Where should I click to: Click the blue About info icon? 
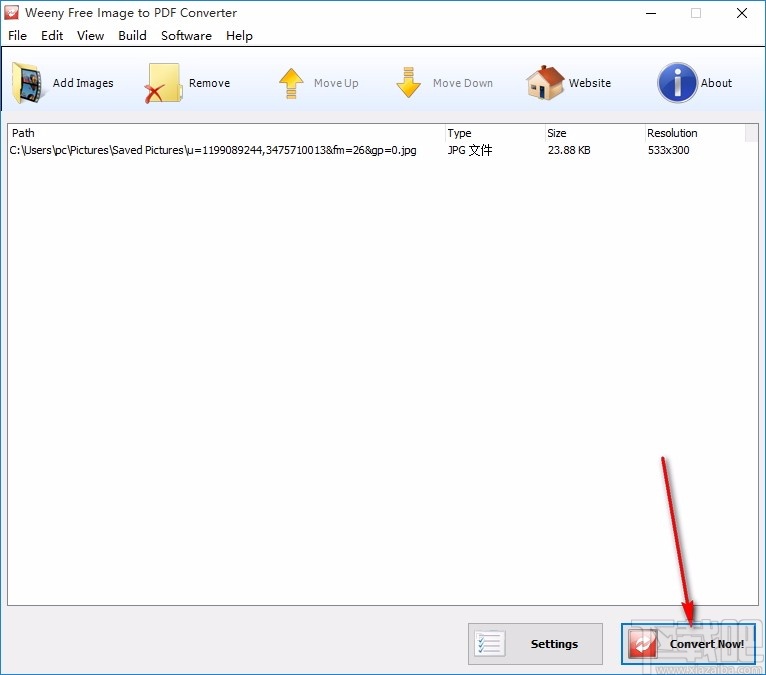point(678,83)
